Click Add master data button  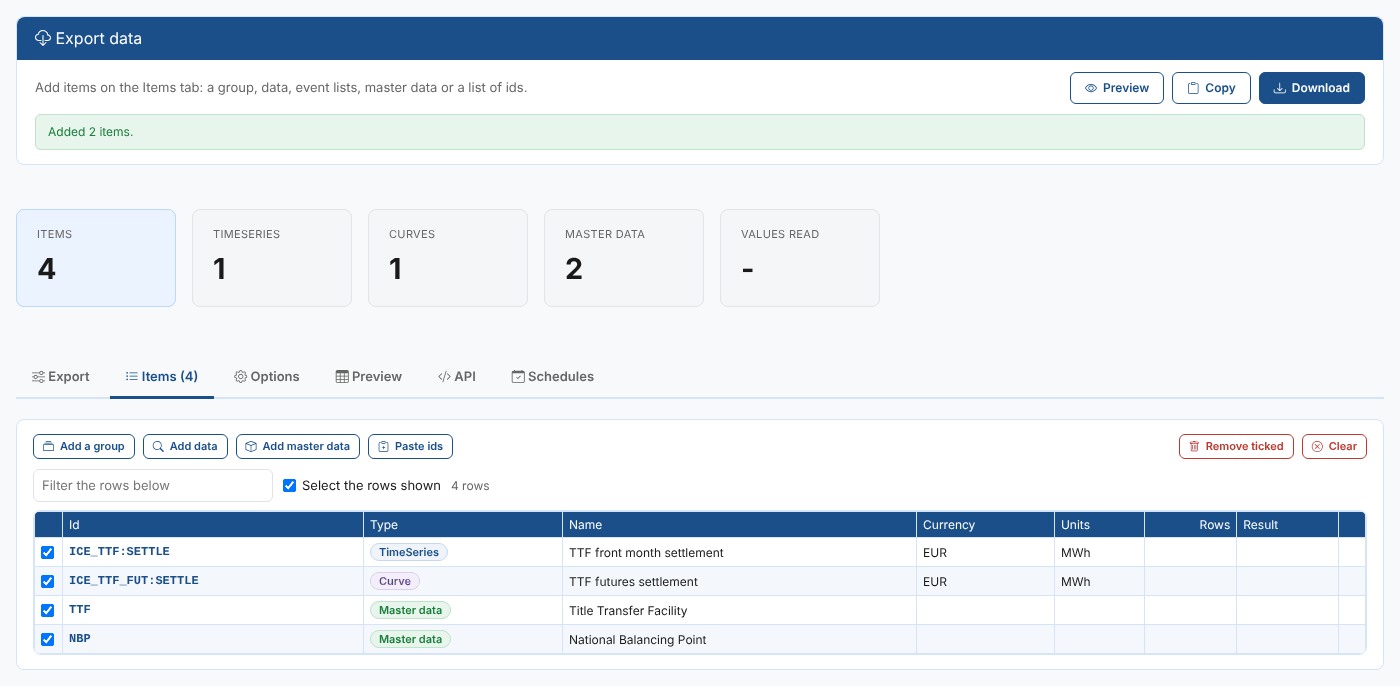point(298,446)
